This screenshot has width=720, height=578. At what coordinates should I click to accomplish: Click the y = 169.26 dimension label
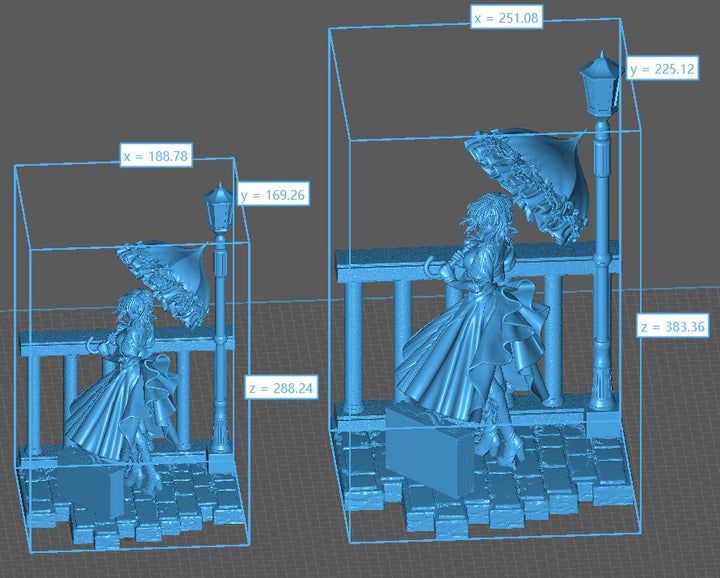coord(272,195)
